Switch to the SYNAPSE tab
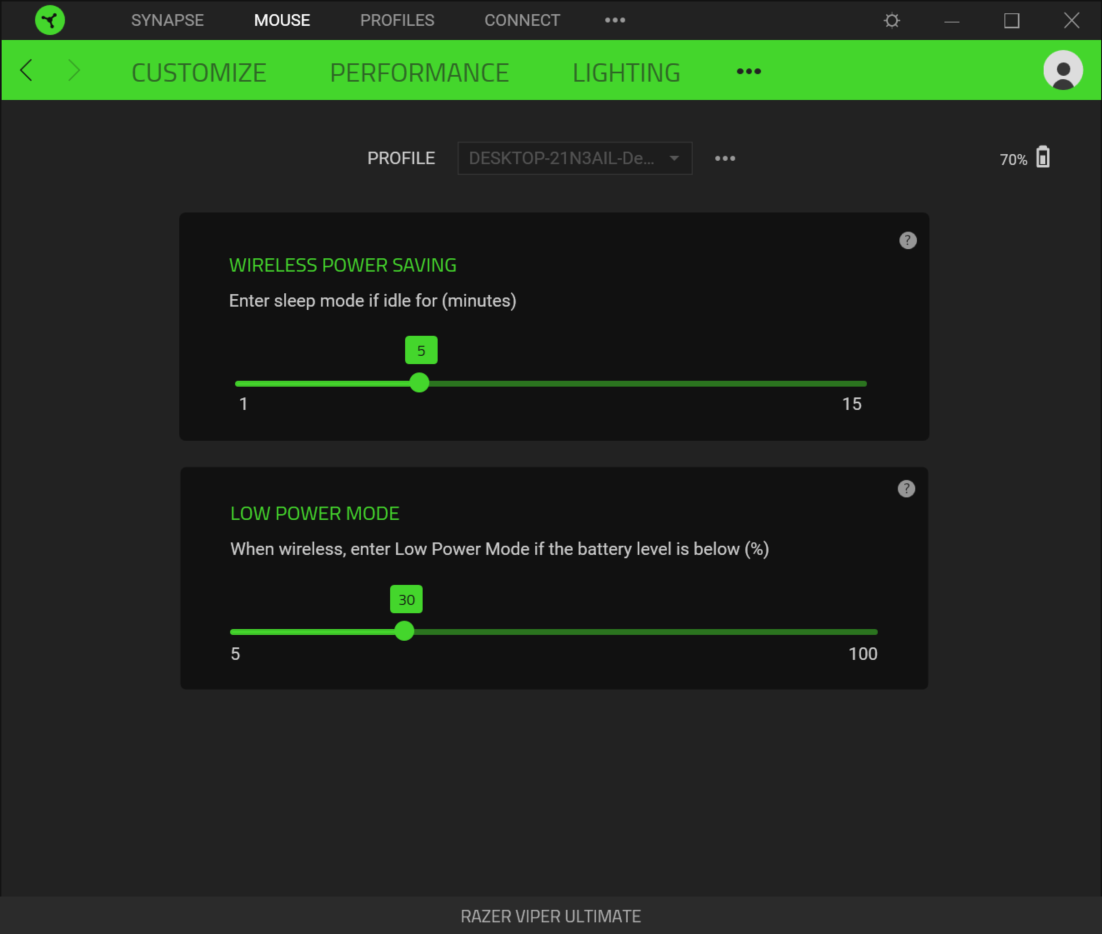This screenshot has height=934, width=1102. tap(167, 20)
